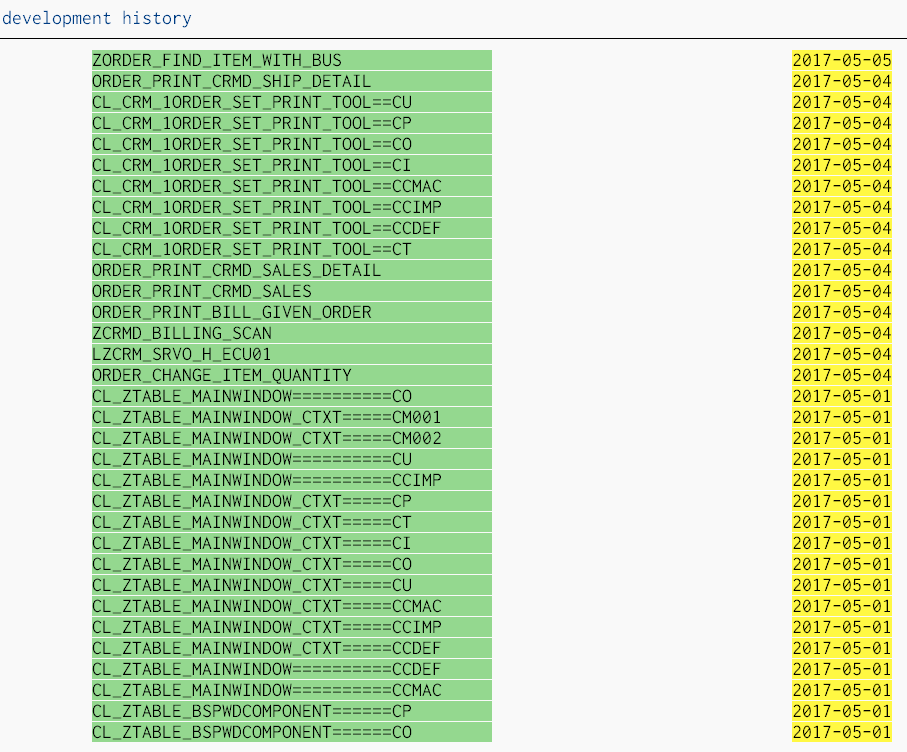This screenshot has height=752, width=907.
Task: Click CL_CRM_1ORDER_SET_PRINT_TOOL==CCIMP
Action: click(x=292, y=207)
